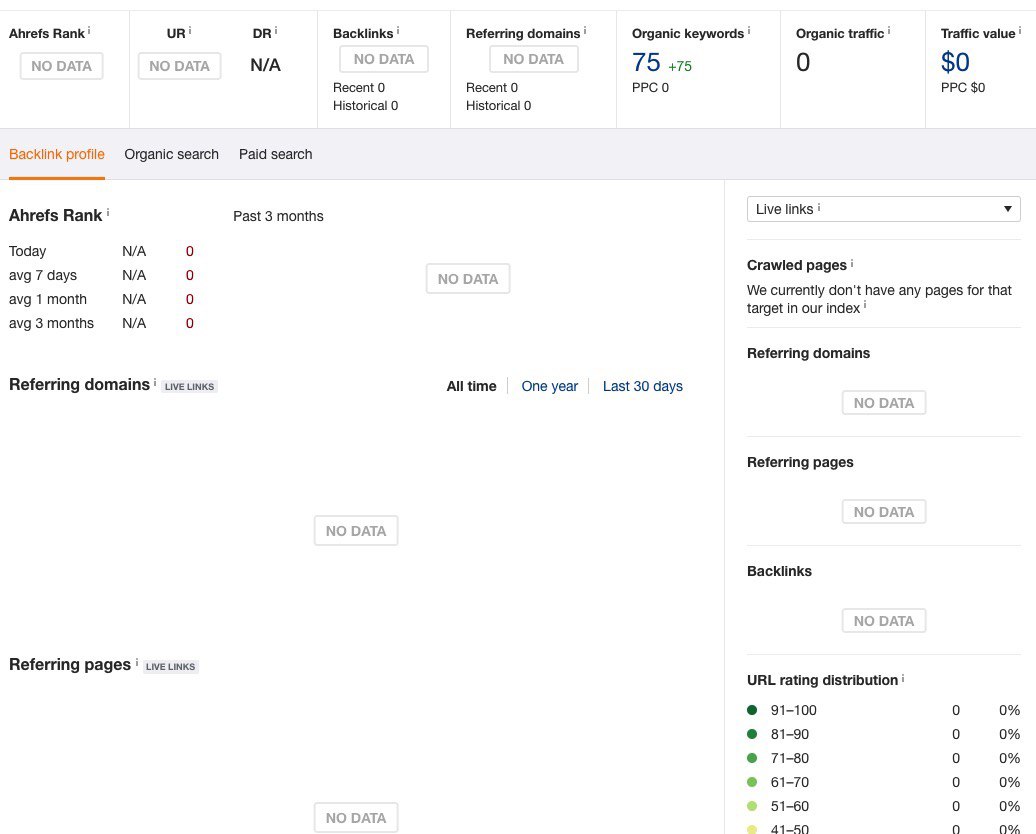The height and width of the screenshot is (834, 1036).
Task: Click the Crawled pages info icon
Action: coord(852,263)
